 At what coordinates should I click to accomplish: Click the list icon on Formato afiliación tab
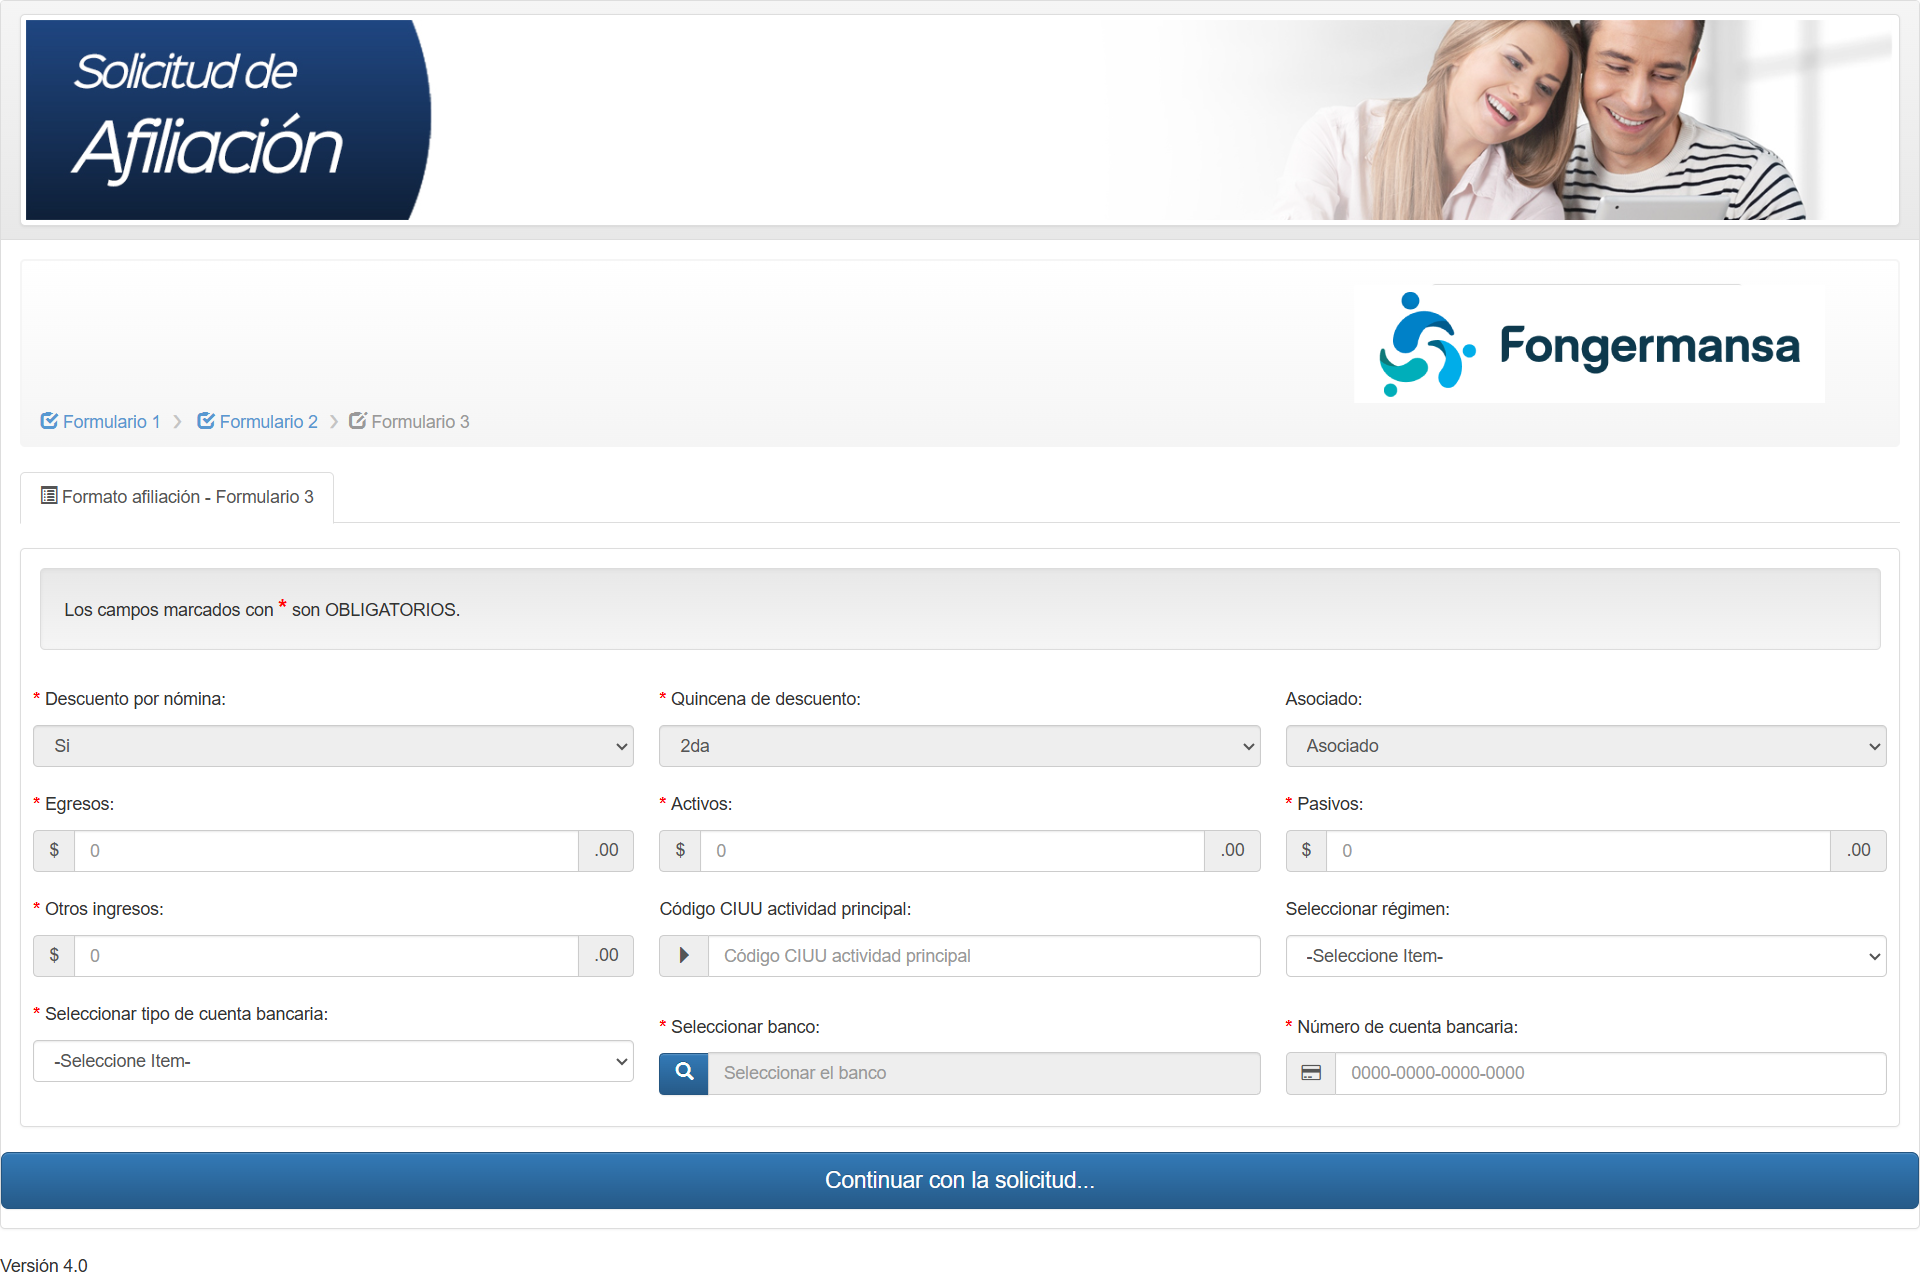click(48, 496)
